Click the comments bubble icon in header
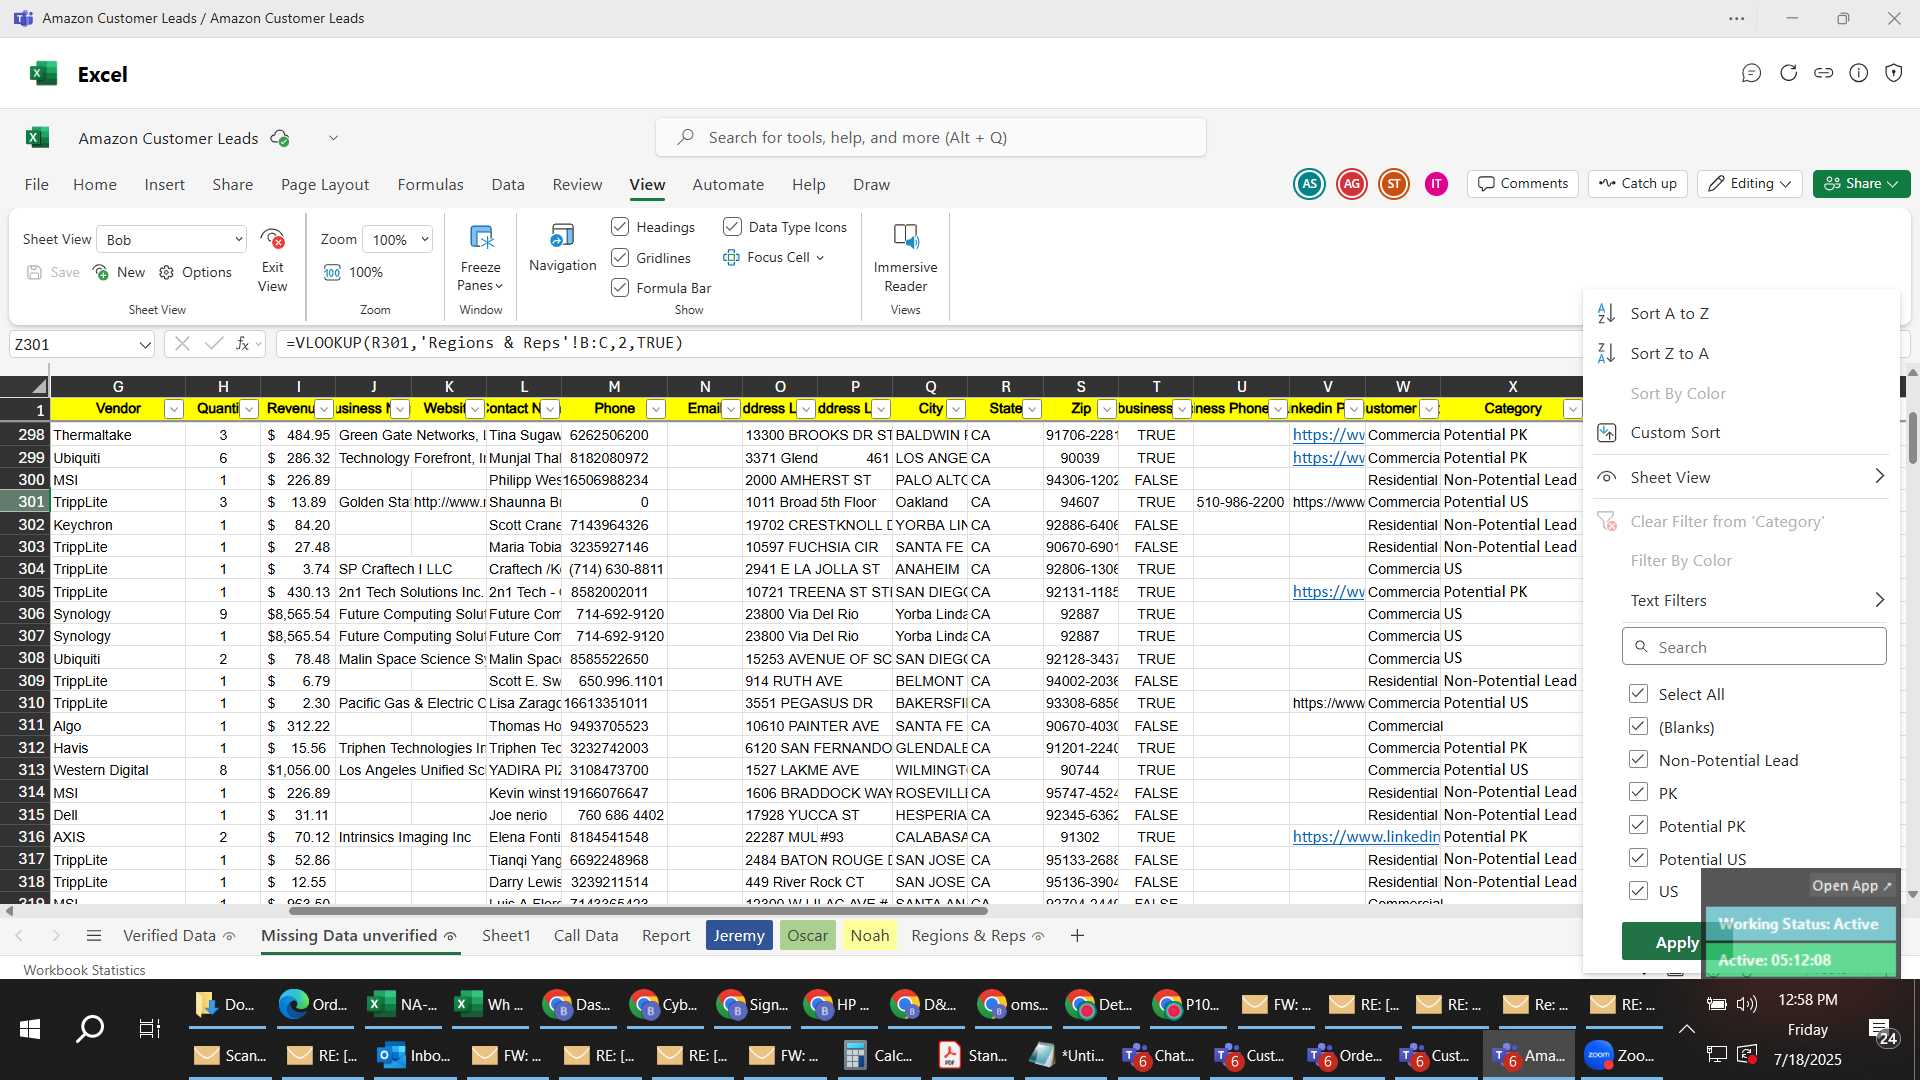Image resolution: width=1920 pixels, height=1080 pixels. click(1751, 73)
